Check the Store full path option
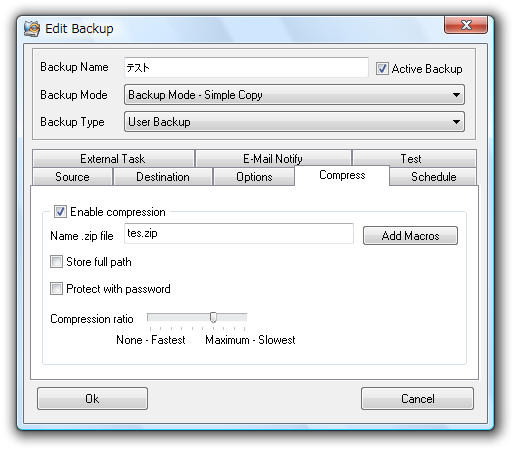The height and width of the screenshot is (450, 515). pyautogui.click(x=56, y=262)
